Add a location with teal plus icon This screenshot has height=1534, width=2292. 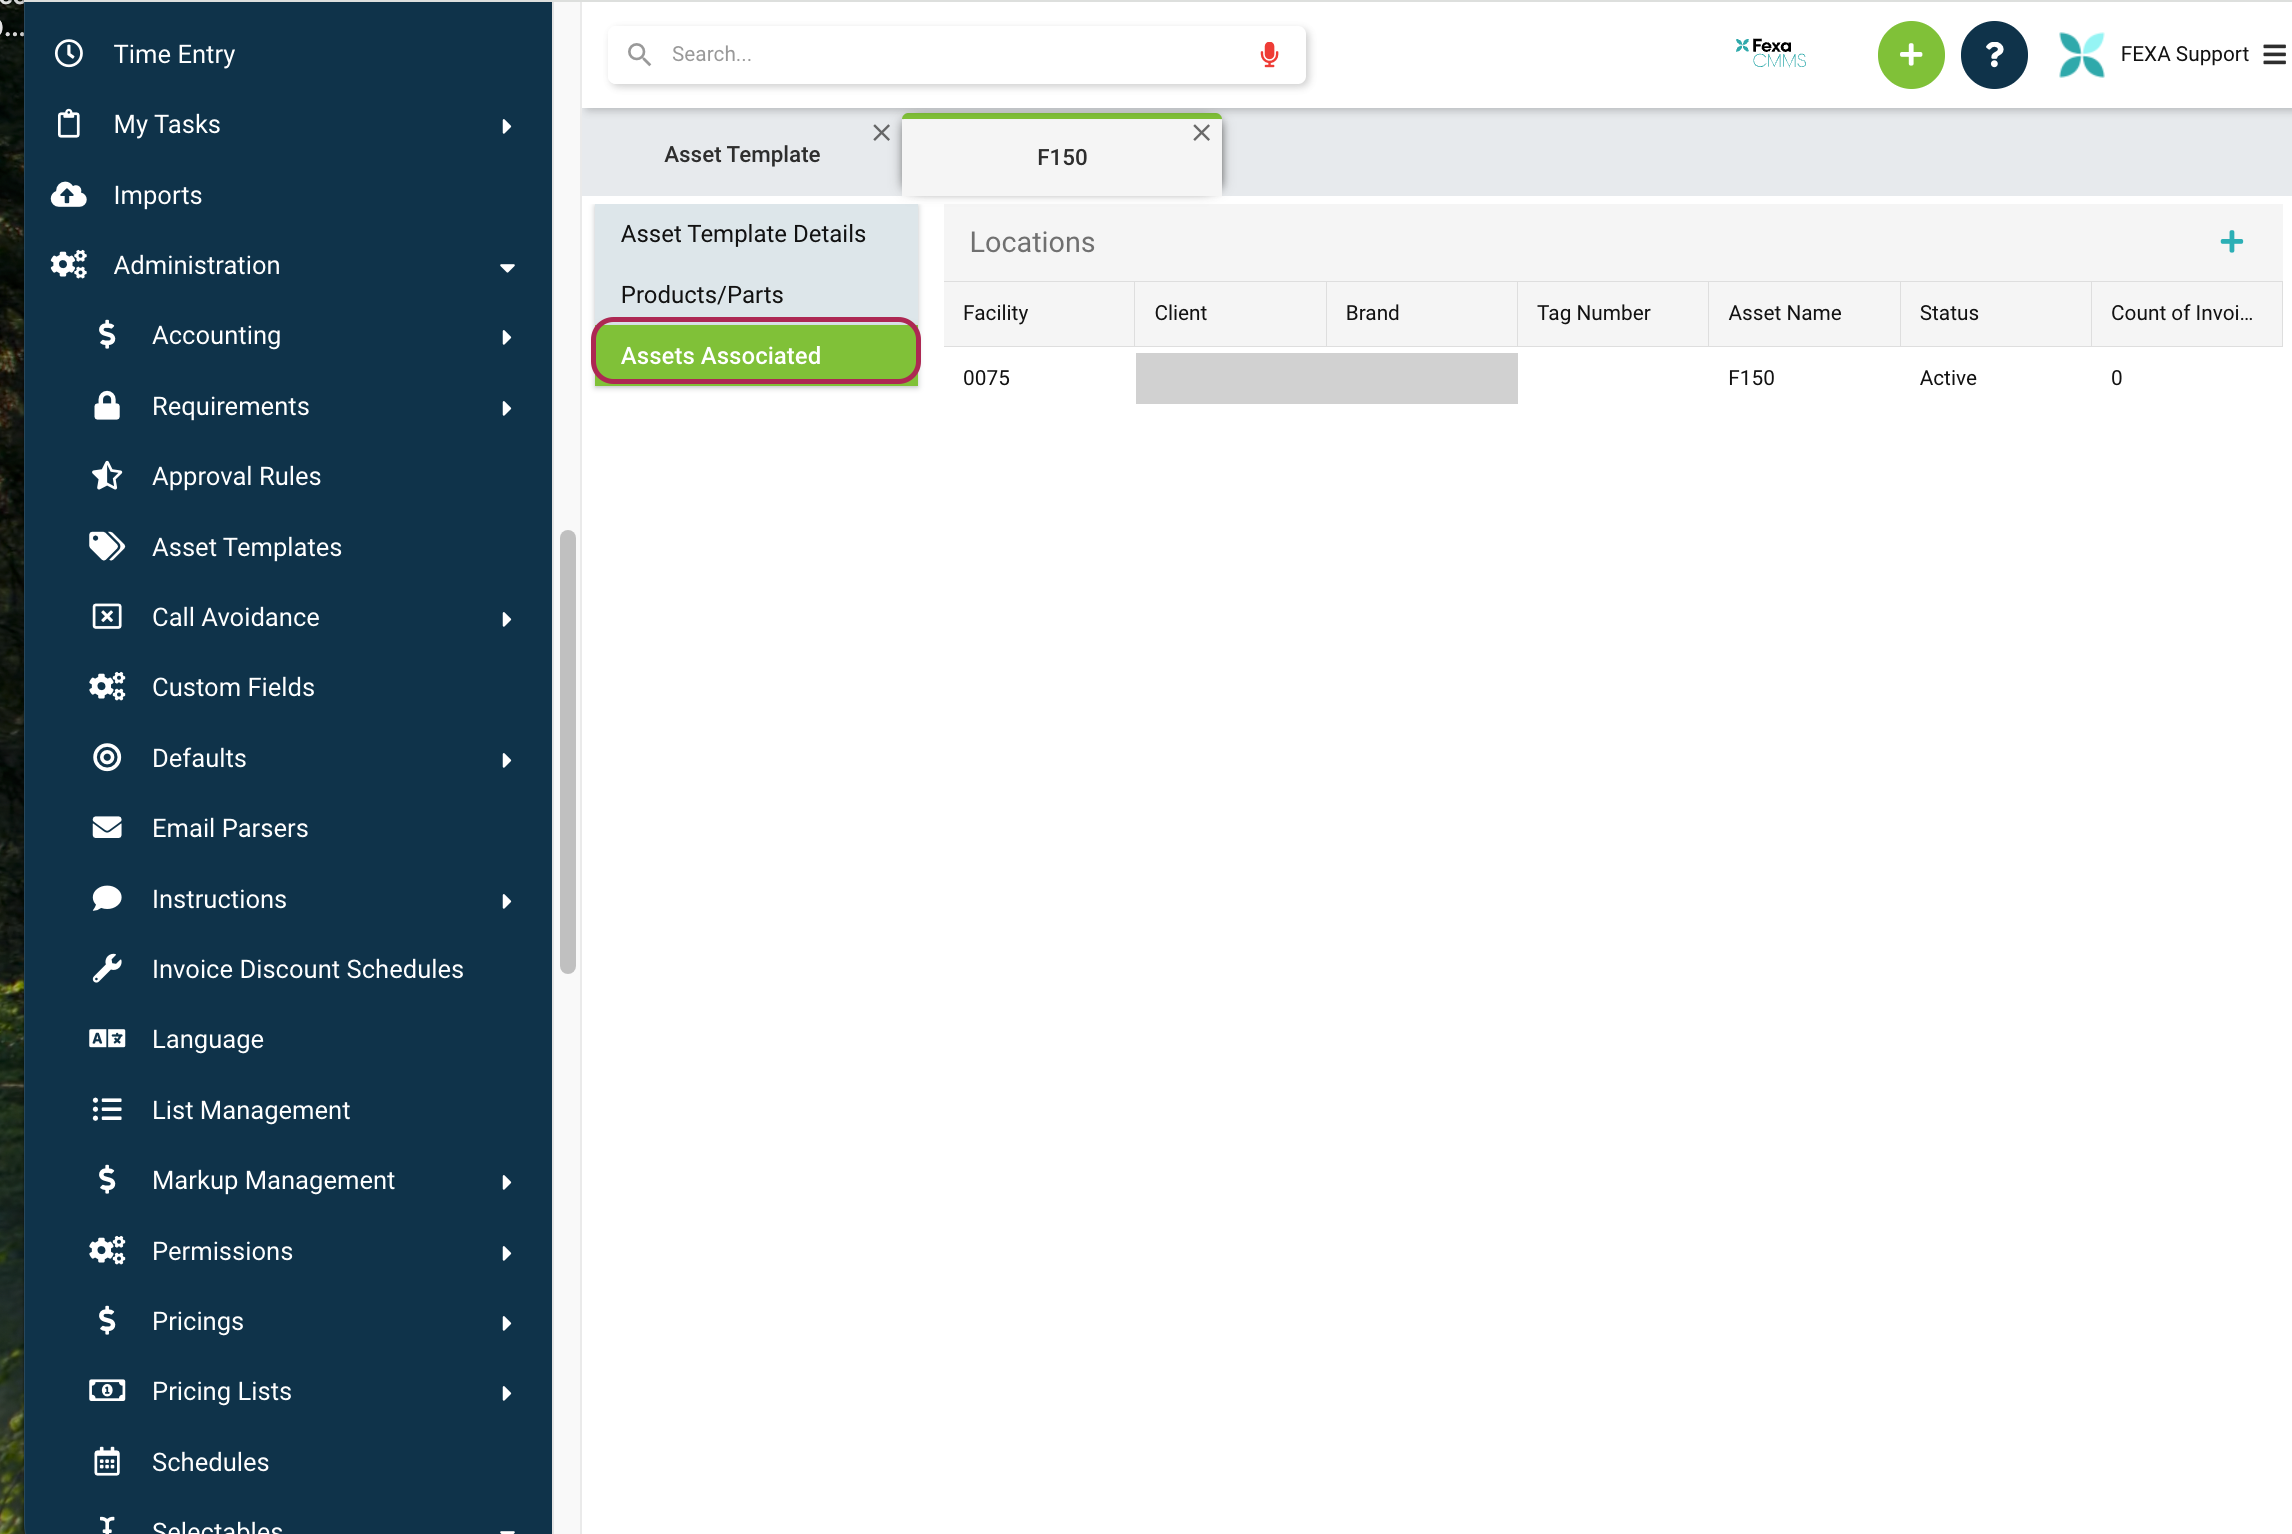pos(2232,242)
